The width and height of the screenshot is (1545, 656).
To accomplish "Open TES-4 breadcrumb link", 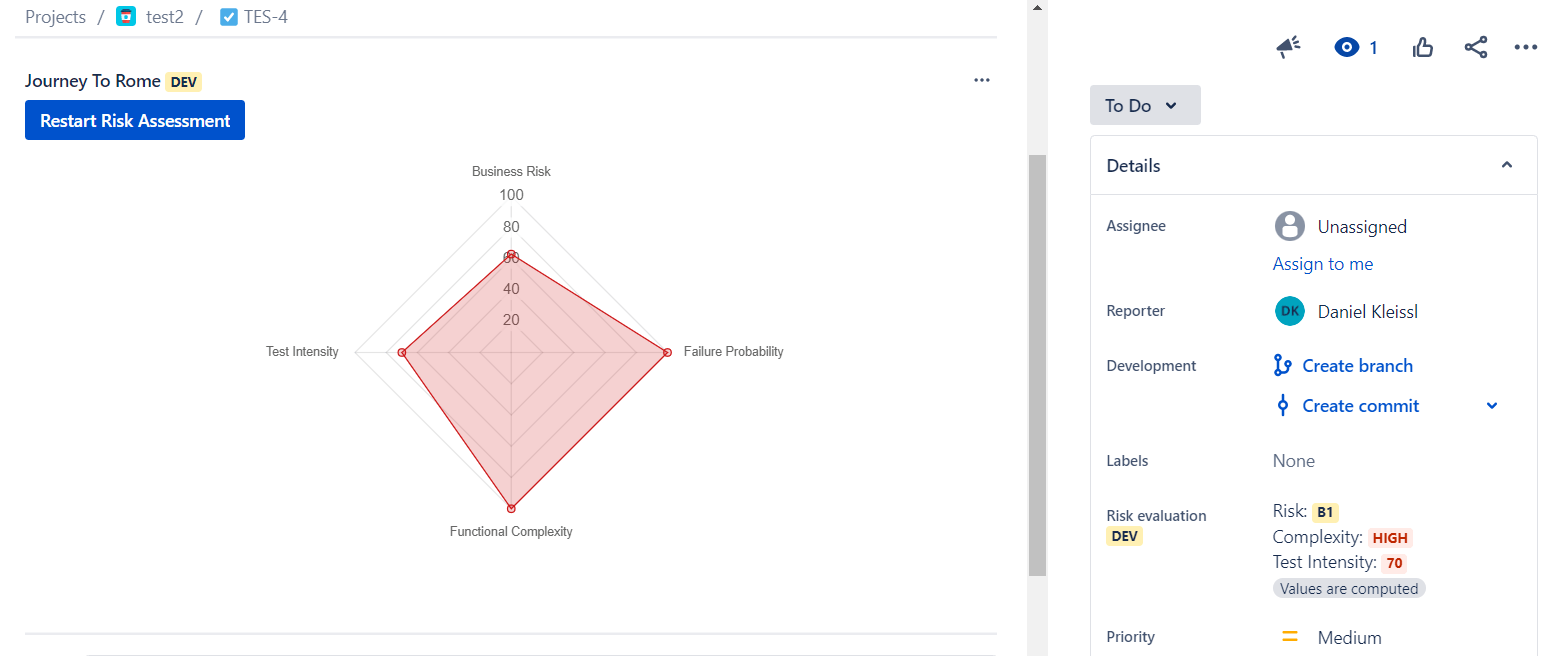I will 266,17.
